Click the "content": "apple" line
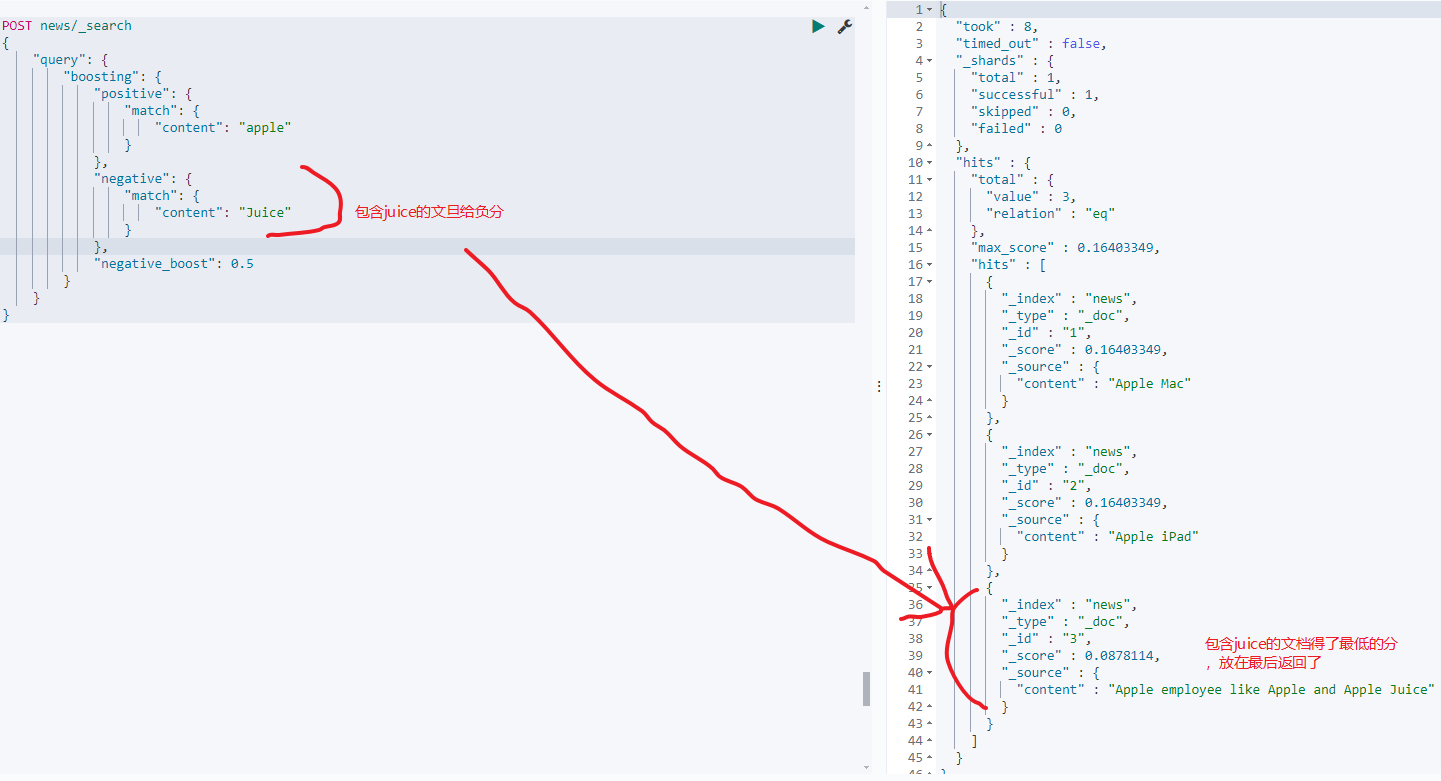This screenshot has width=1441, height=781. click(x=223, y=128)
